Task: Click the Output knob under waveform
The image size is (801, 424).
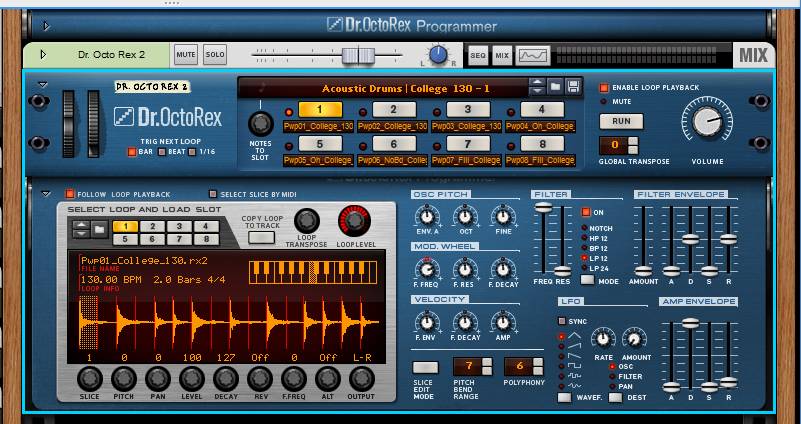Action: [x=362, y=379]
